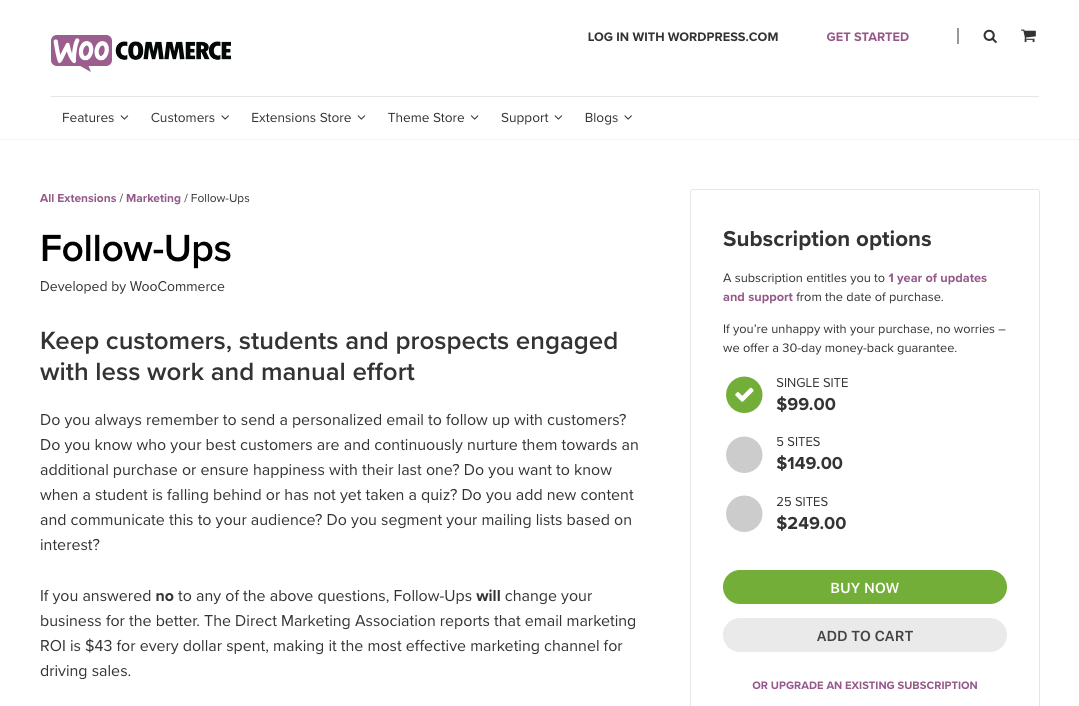Expand the Theme Store menu
Image resolution: width=1079 pixels, height=706 pixels.
pyautogui.click(x=433, y=118)
